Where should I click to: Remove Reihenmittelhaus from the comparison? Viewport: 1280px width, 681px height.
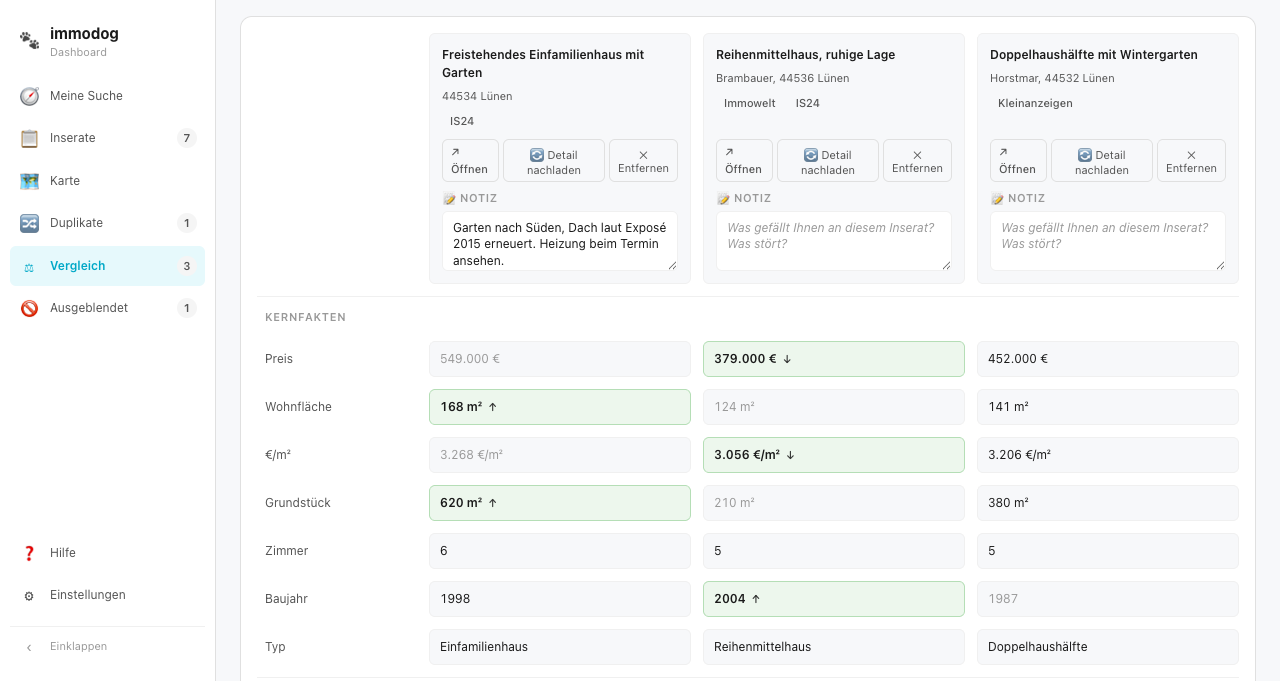(x=917, y=160)
